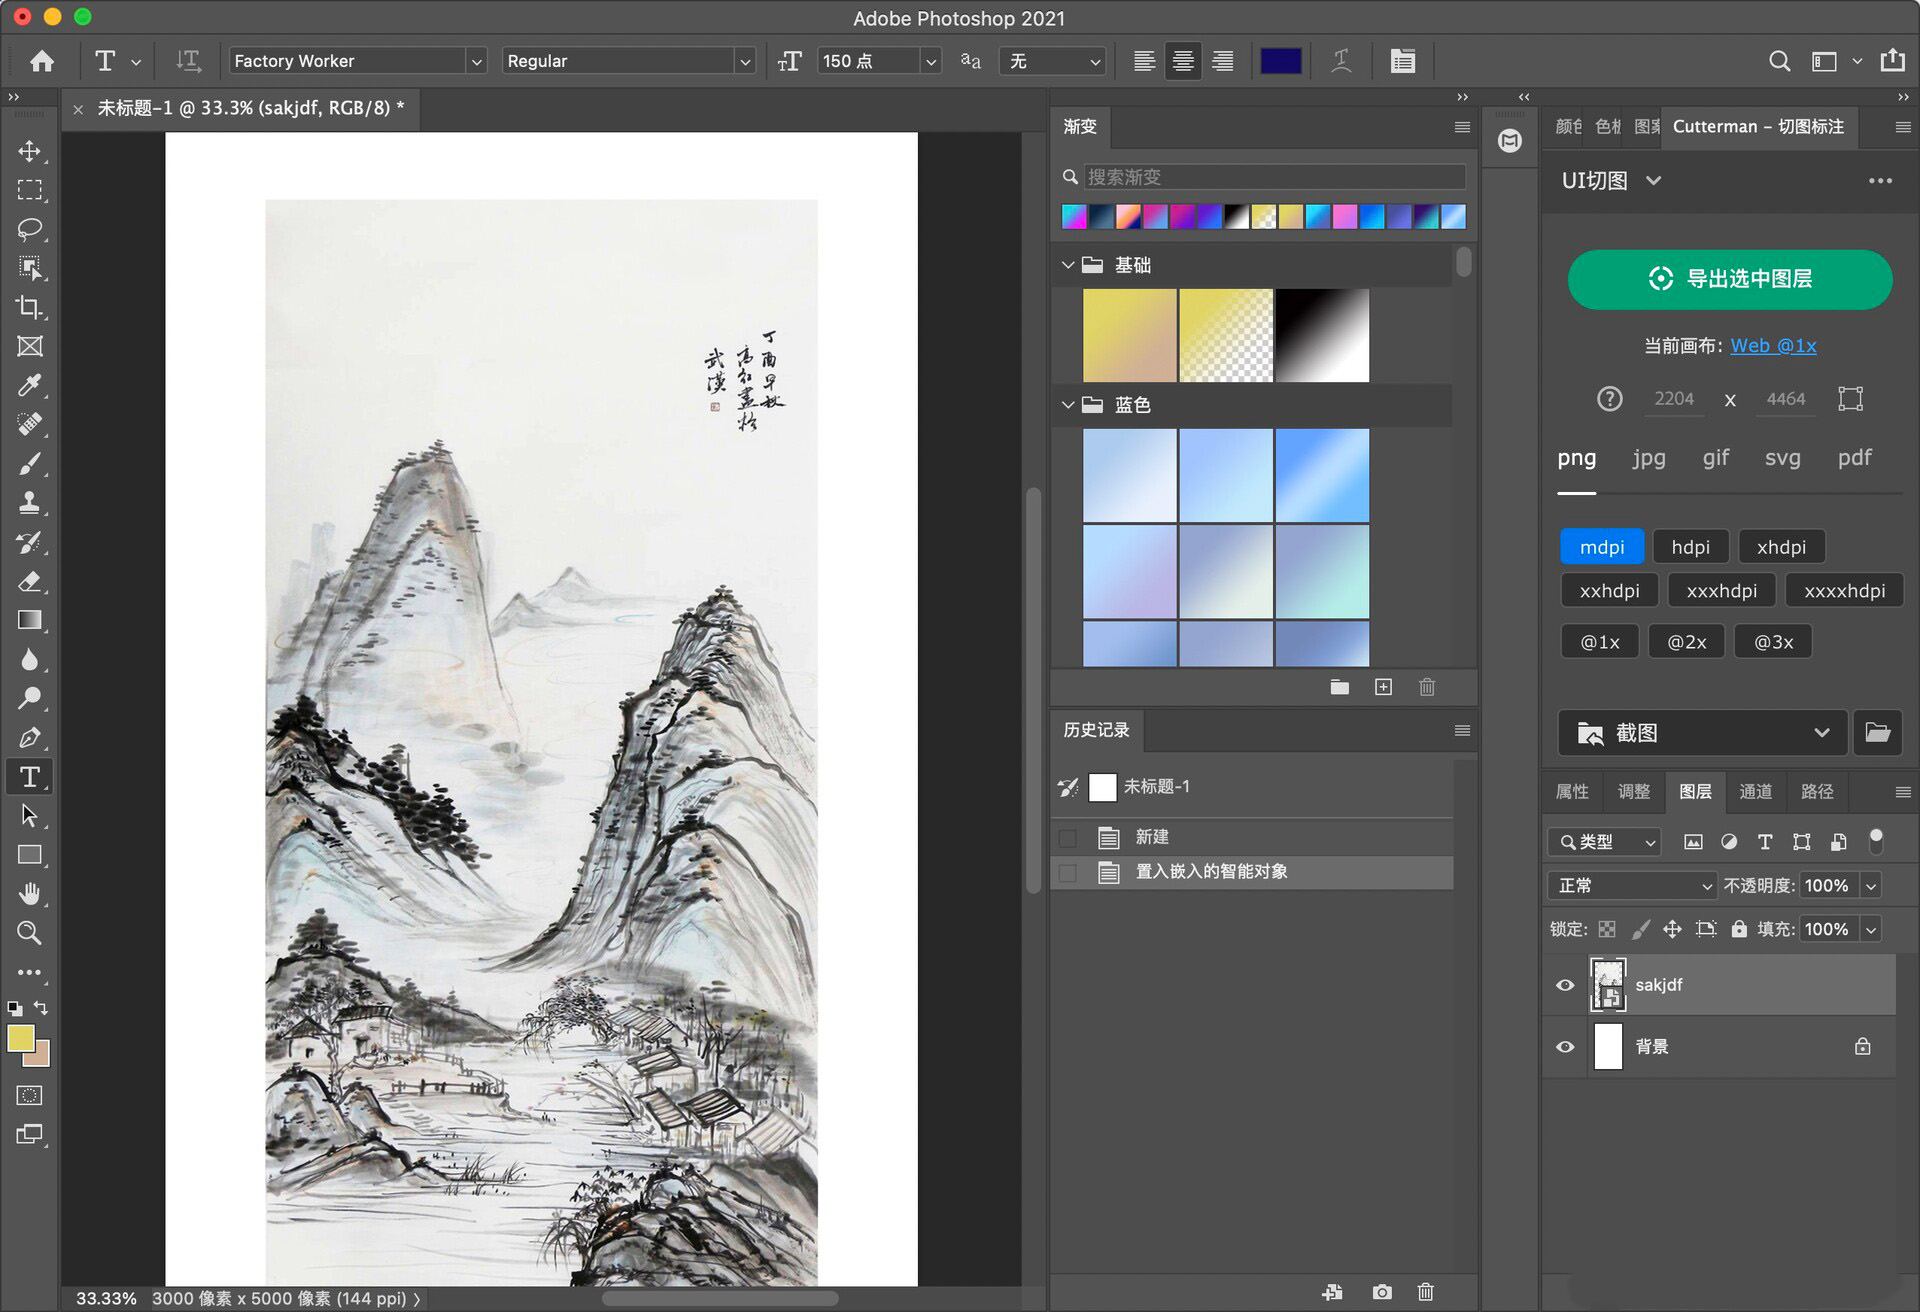Select the Eyedropper tool

[30, 386]
